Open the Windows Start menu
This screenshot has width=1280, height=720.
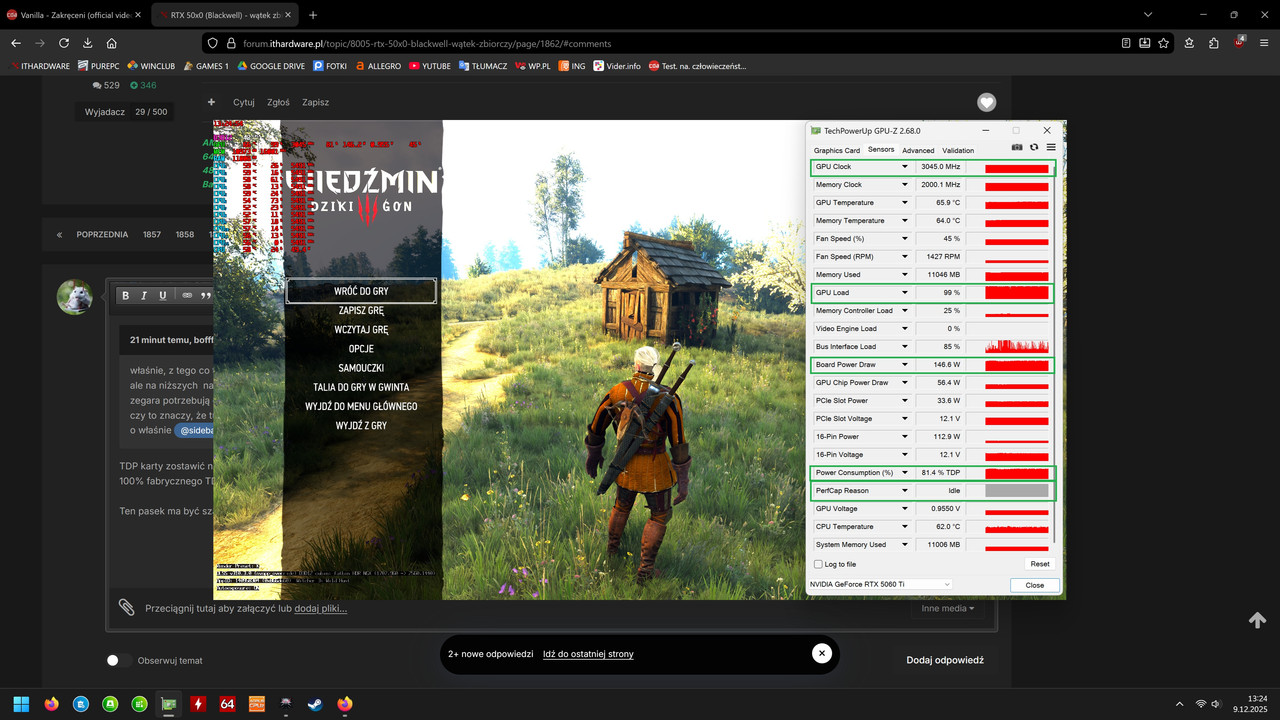pyautogui.click(x=21, y=704)
